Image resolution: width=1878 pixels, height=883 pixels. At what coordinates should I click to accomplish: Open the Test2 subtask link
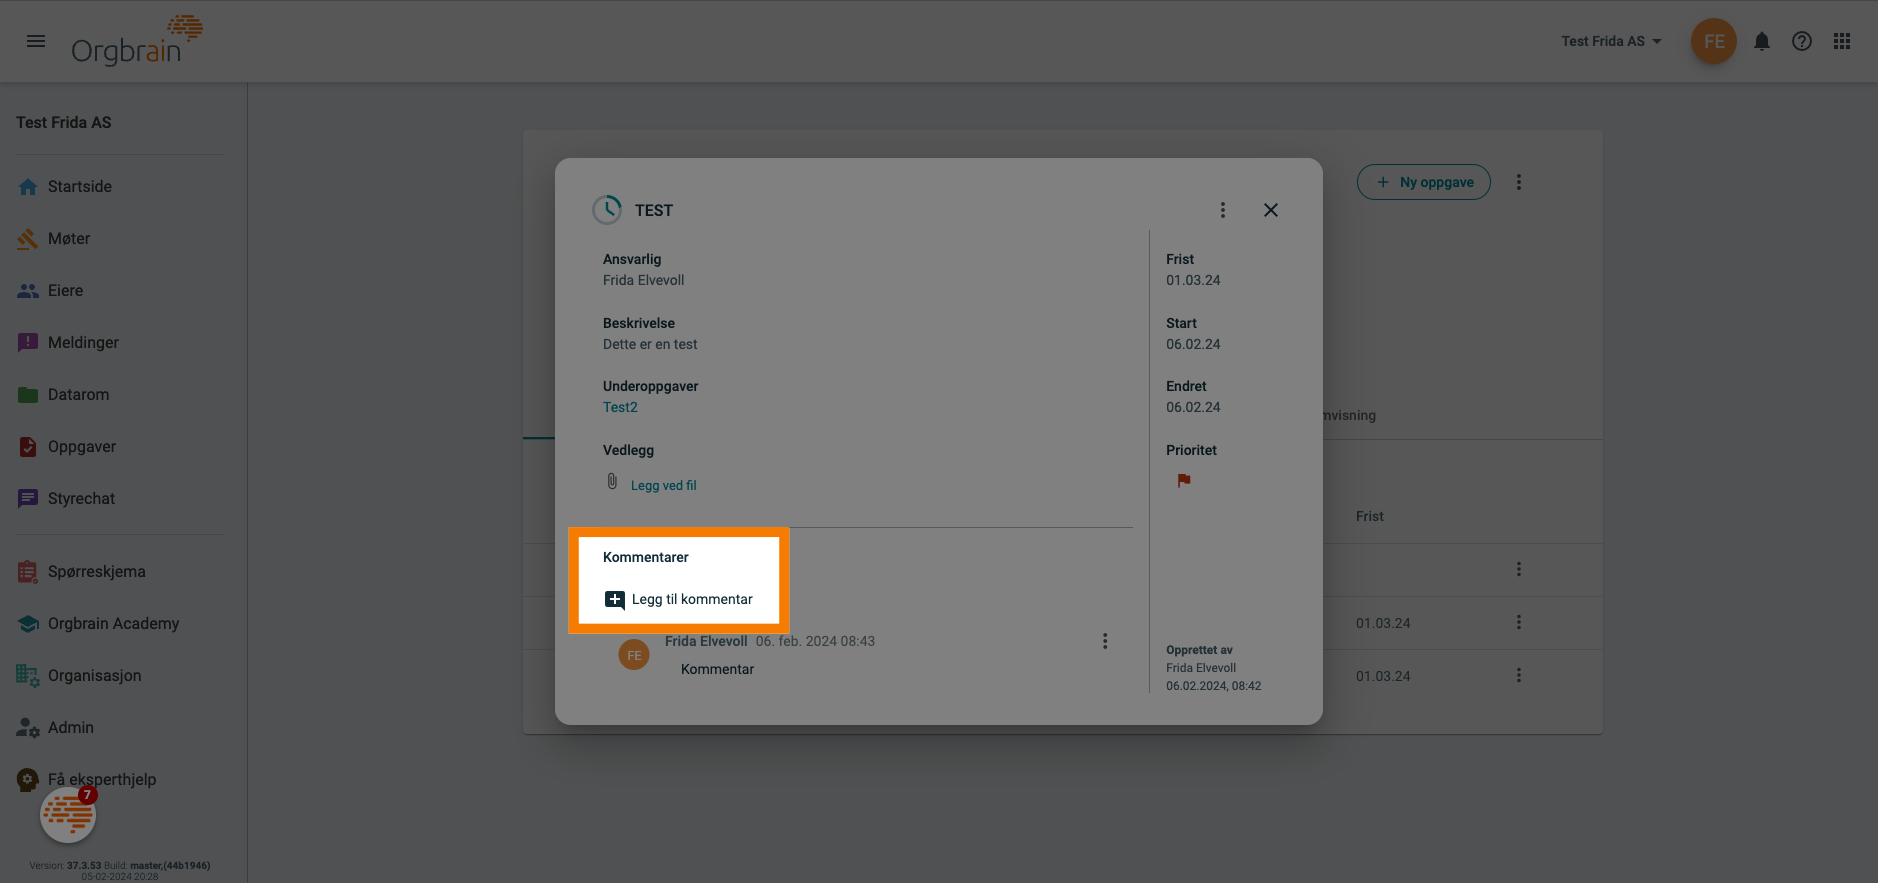[x=620, y=407]
